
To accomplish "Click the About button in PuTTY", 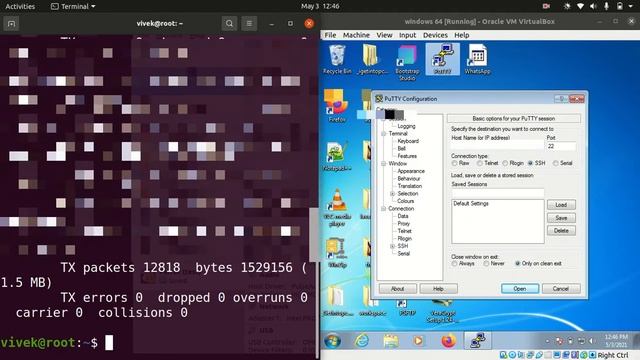I will point(398,289).
